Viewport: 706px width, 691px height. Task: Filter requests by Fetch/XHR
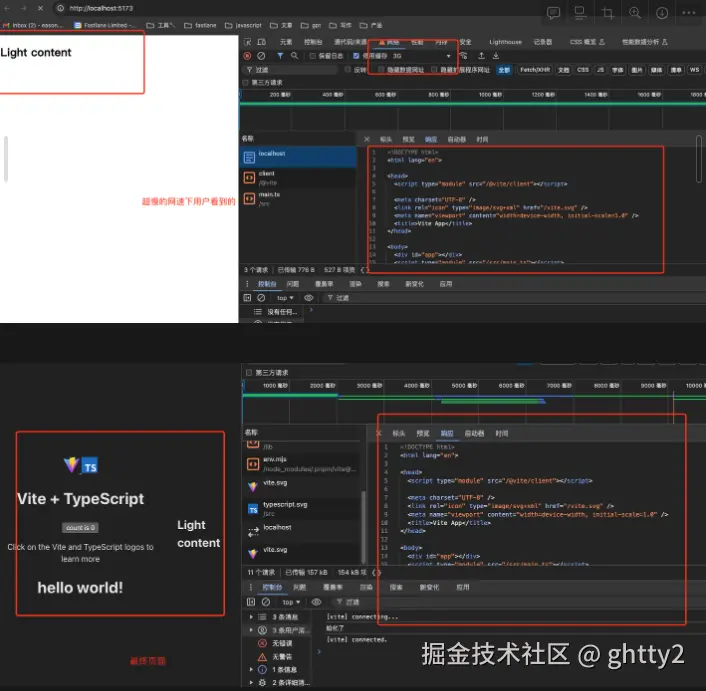[535, 70]
